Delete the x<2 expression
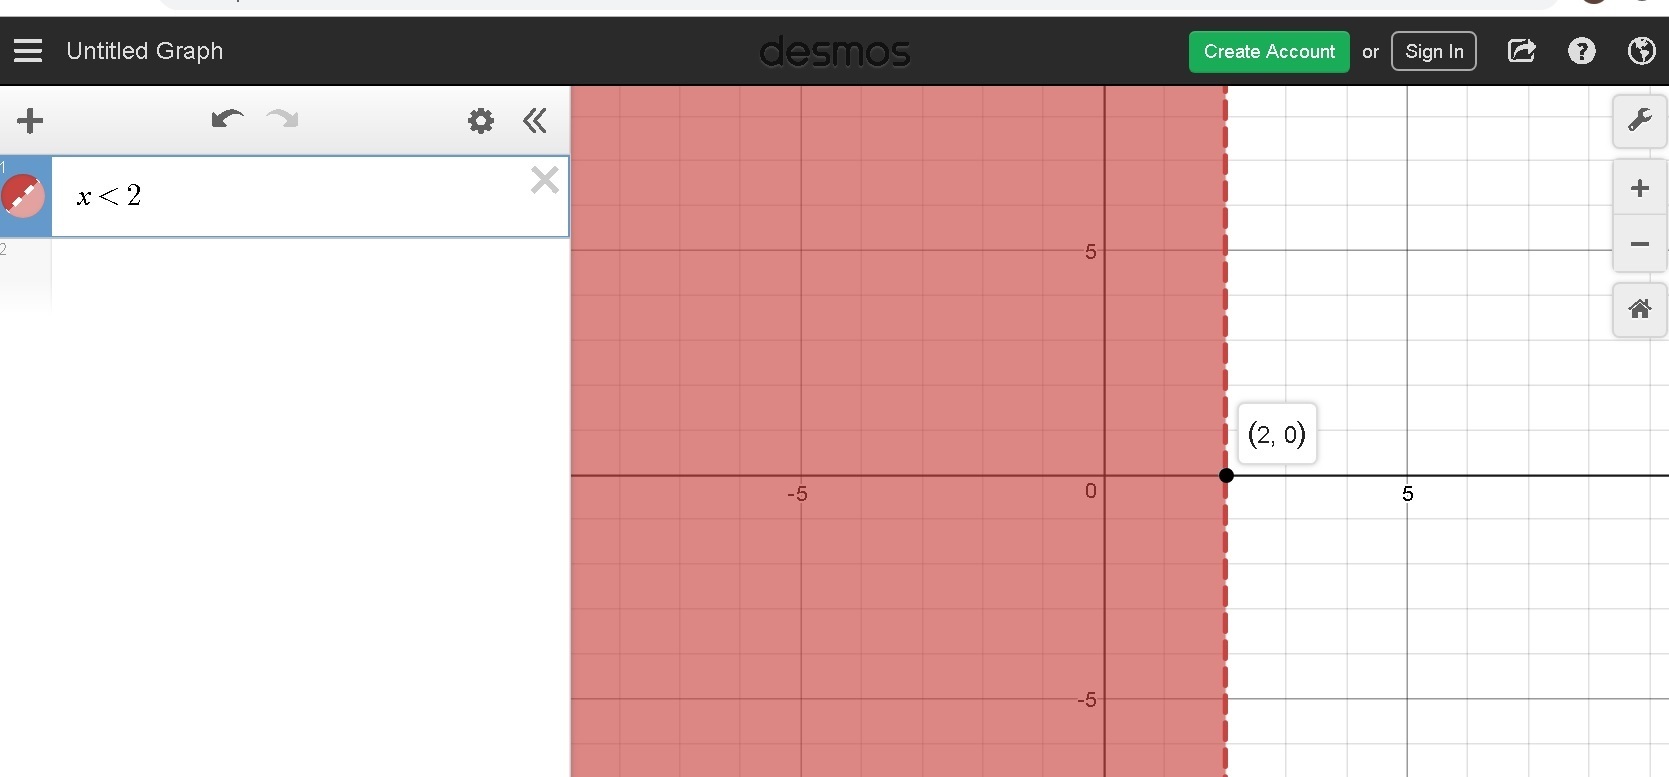This screenshot has width=1669, height=777. 545,180
